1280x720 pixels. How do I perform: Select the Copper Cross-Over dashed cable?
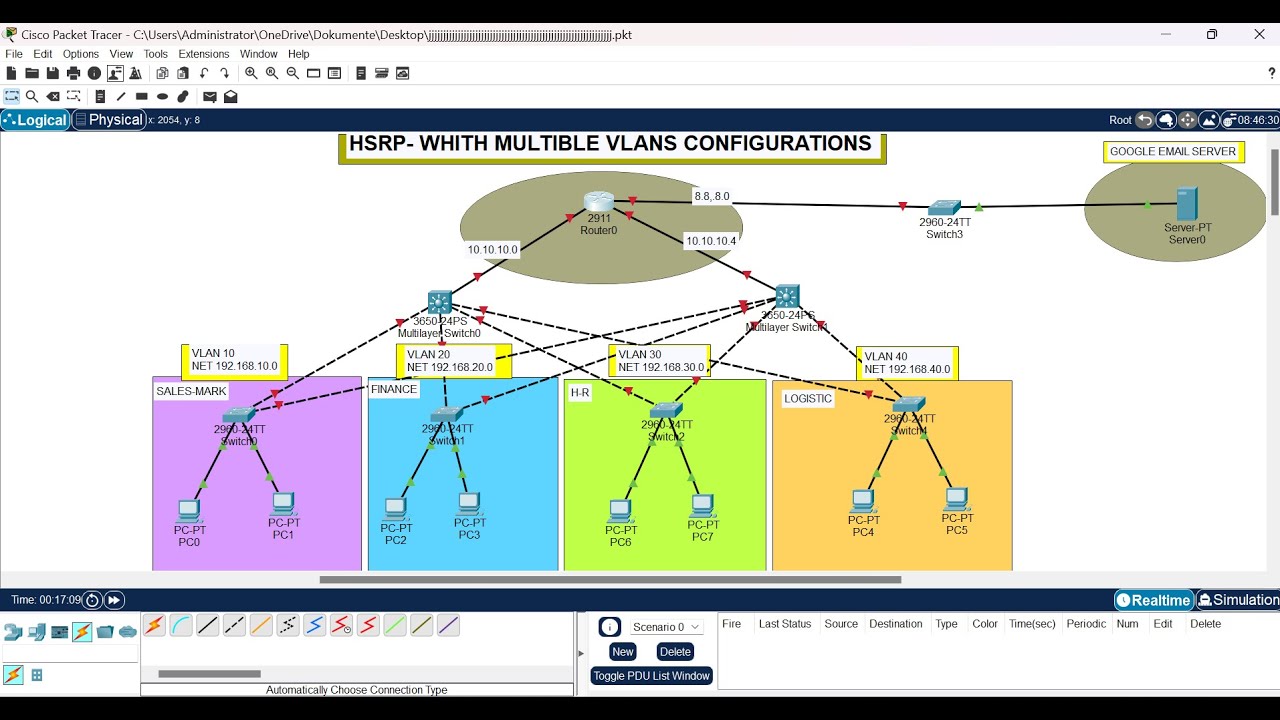click(234, 626)
